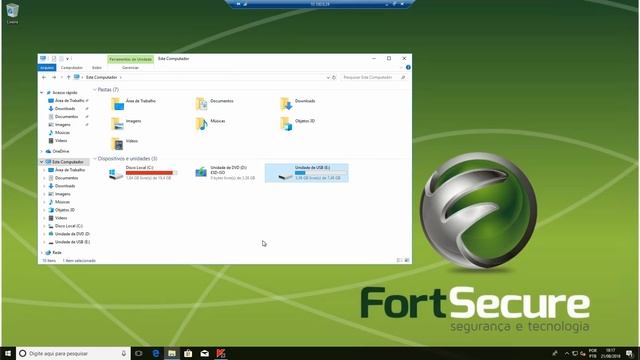Click the Disco Local (C:) red usage bar
The width and height of the screenshot is (640, 360).
pos(151,173)
